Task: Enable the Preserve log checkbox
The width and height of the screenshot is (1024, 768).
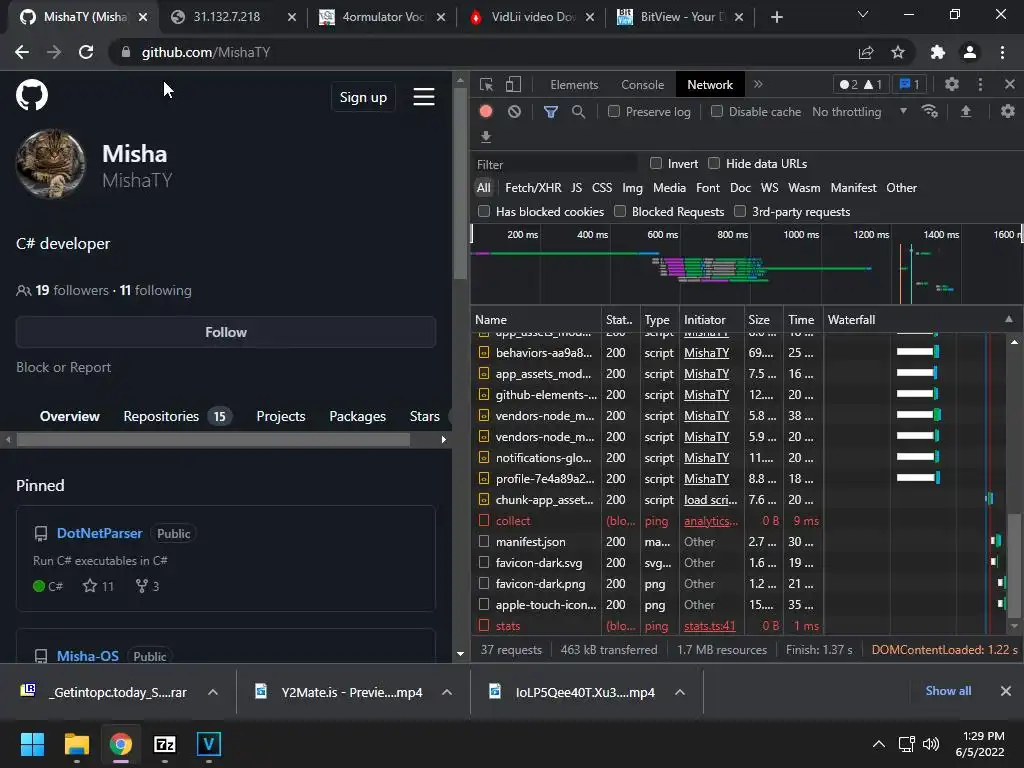Action: (x=613, y=112)
